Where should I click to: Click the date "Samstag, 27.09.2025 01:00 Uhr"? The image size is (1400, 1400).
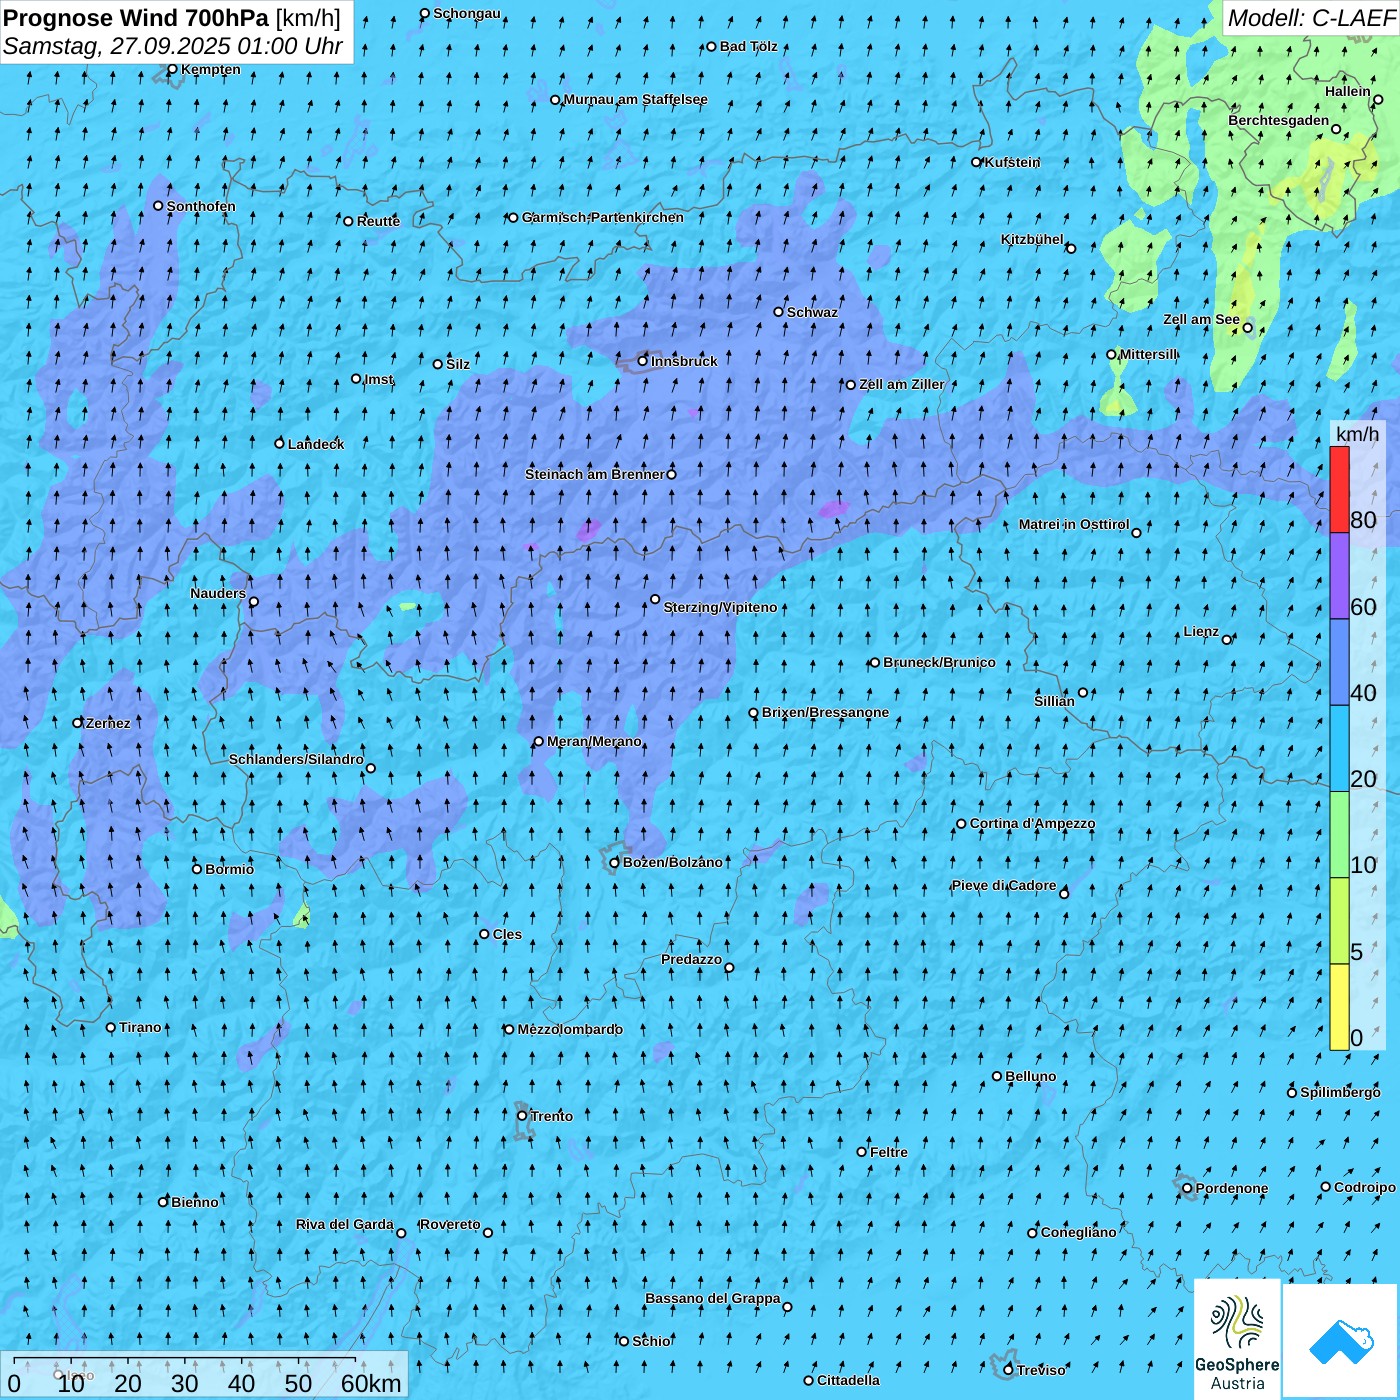point(173,46)
